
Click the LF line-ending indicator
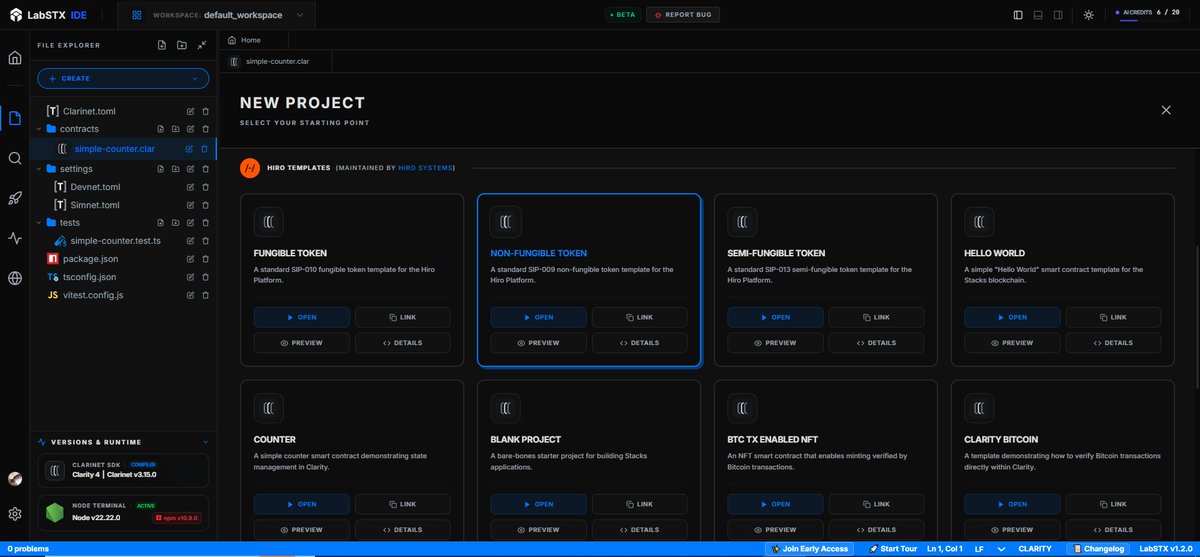pyautogui.click(x=979, y=549)
